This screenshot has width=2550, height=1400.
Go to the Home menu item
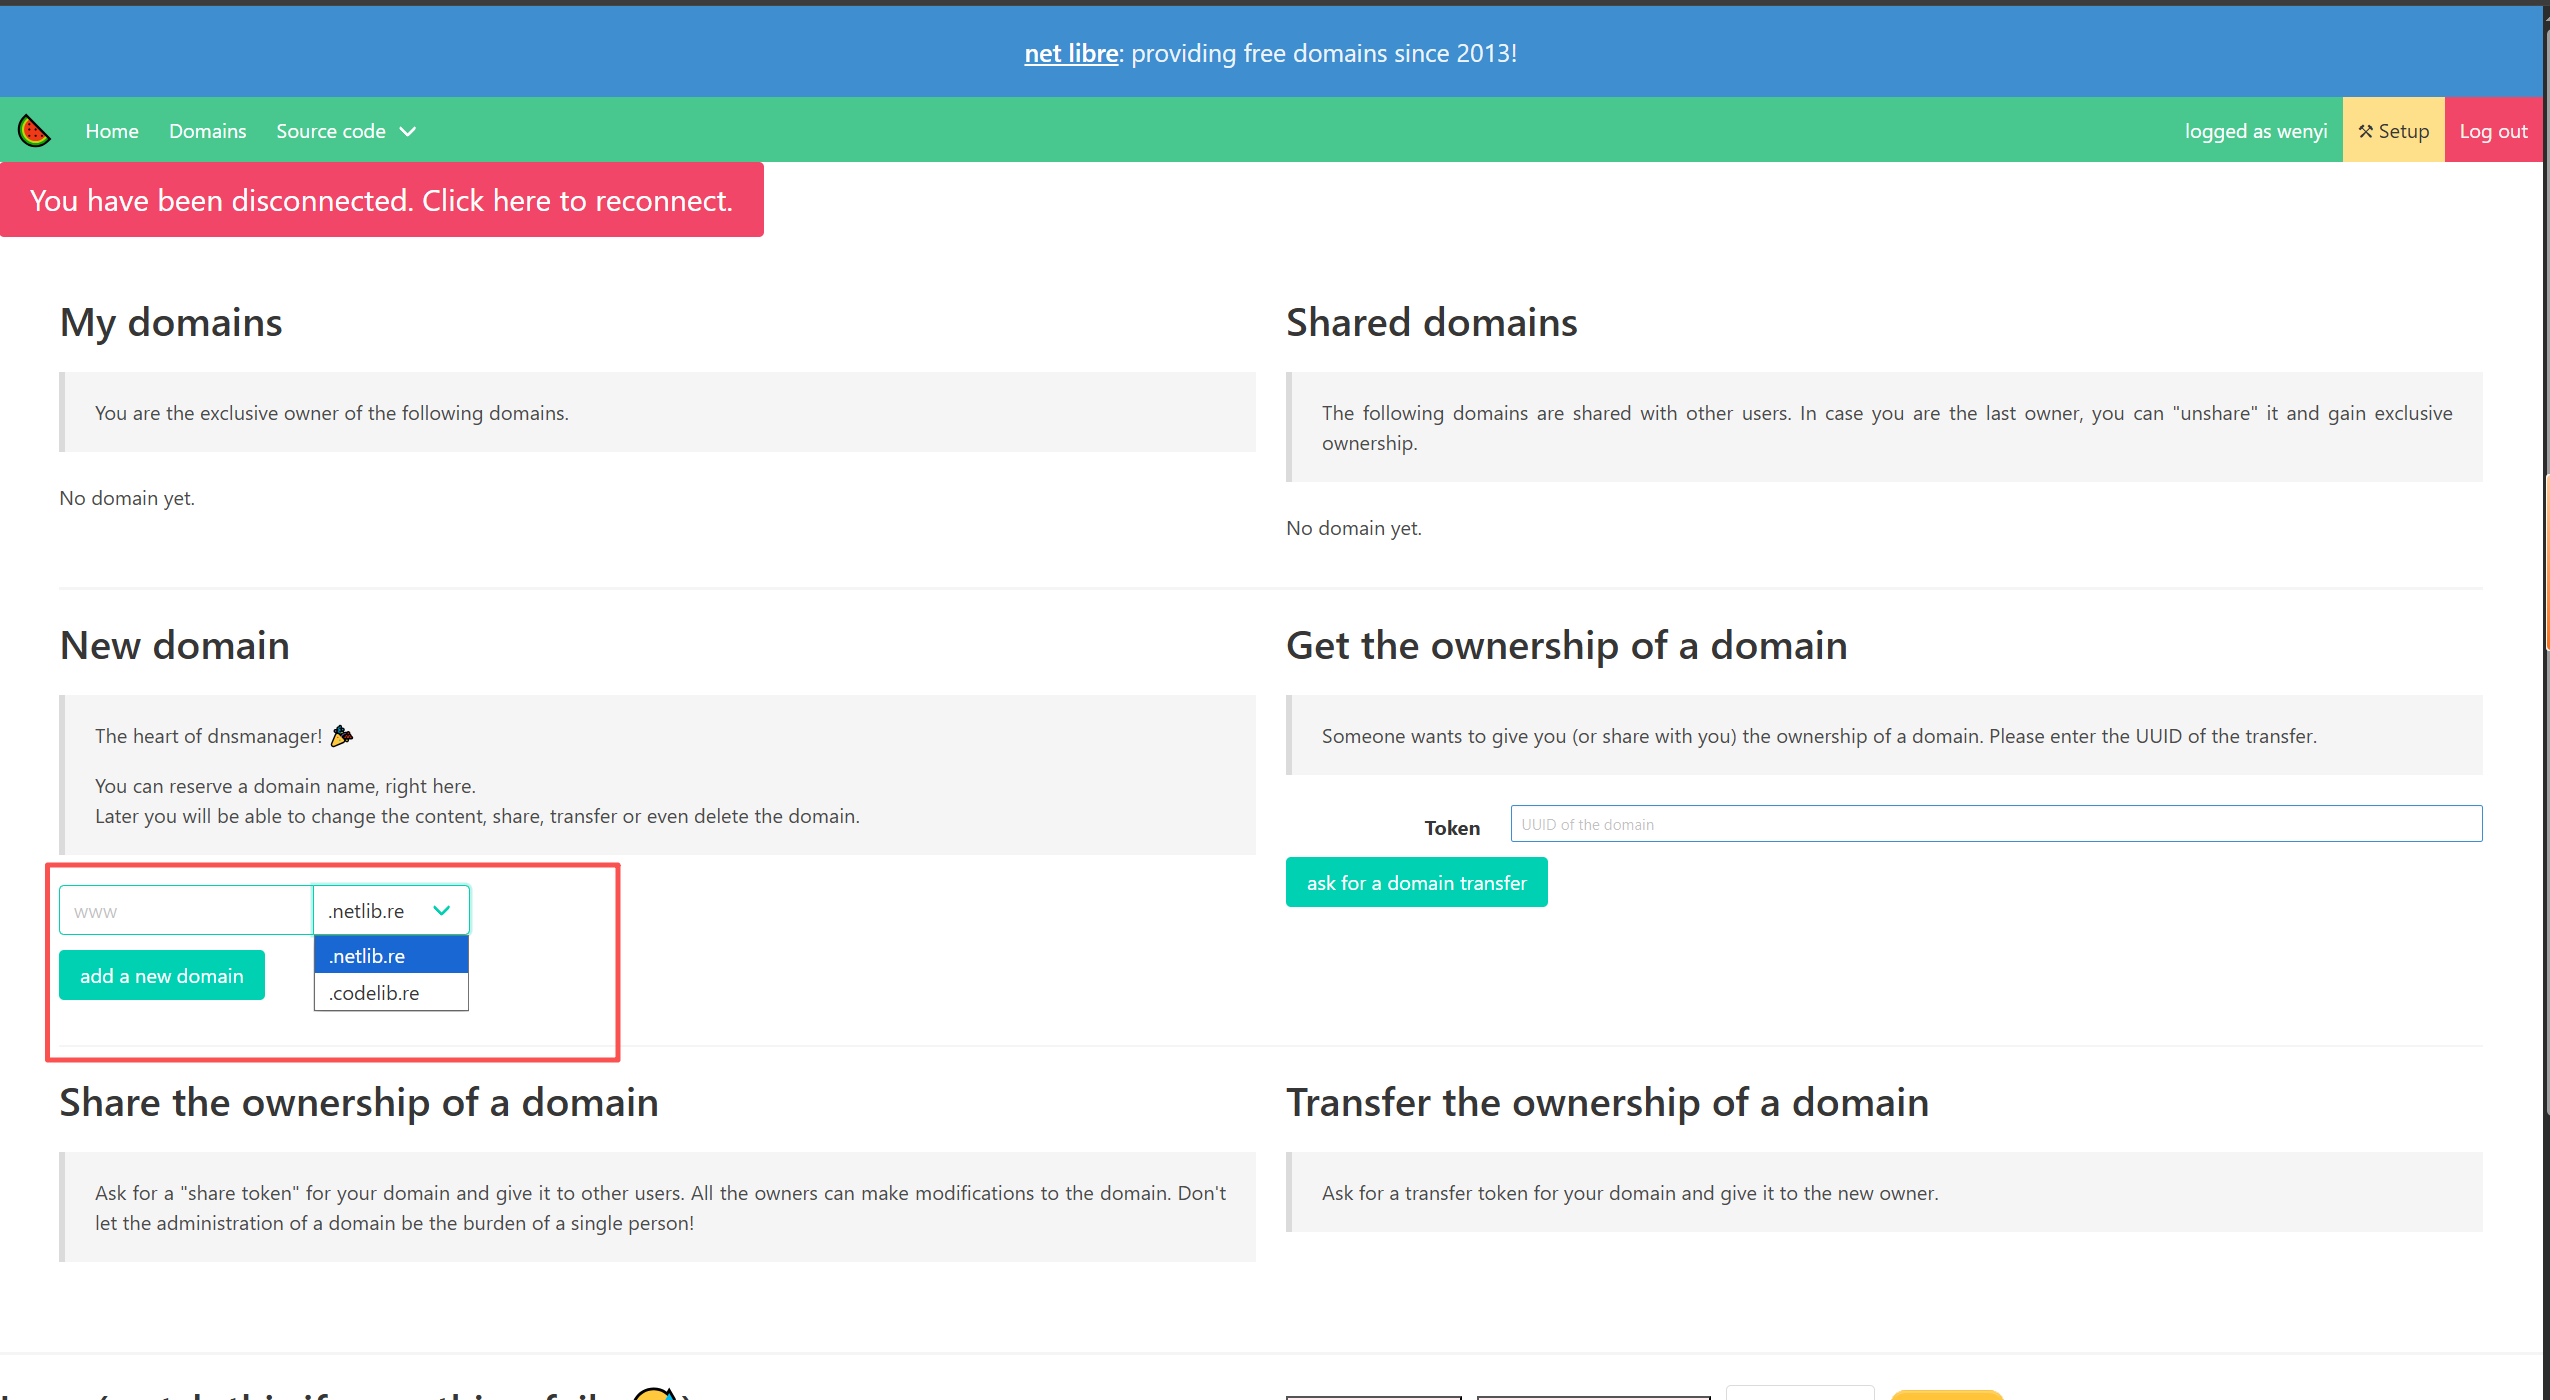coord(112,131)
